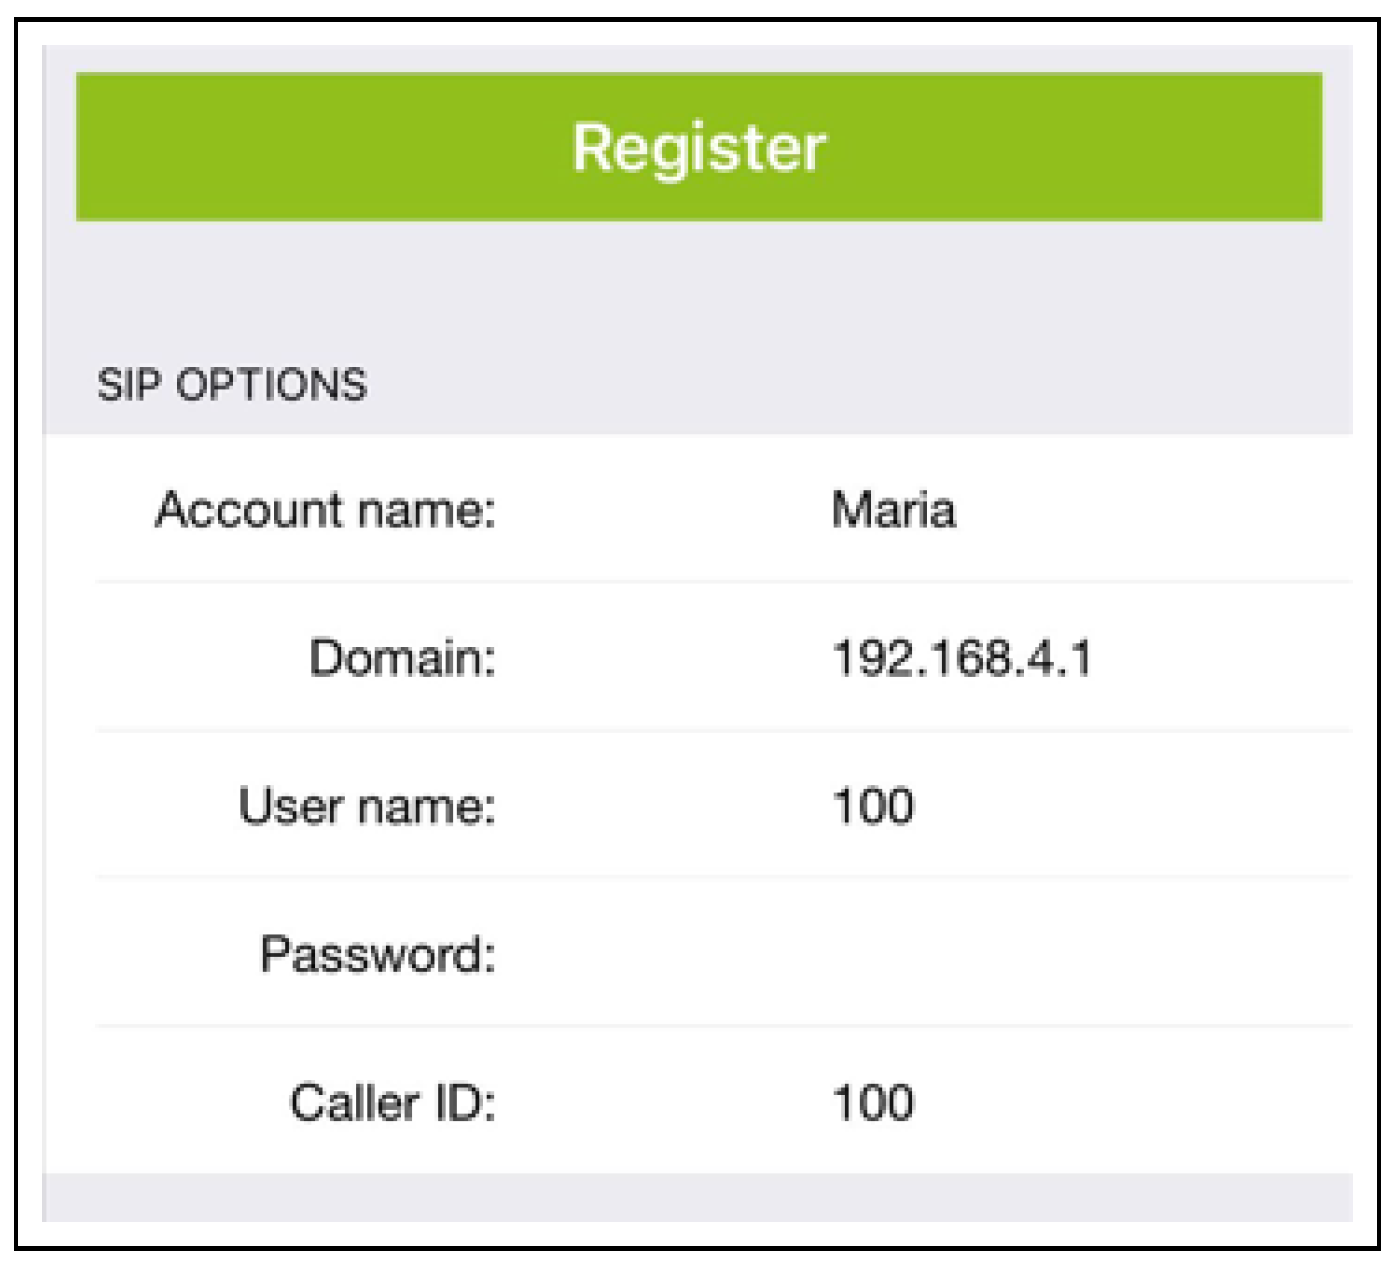This screenshot has width=1399, height=1263.
Task: Click the SIP OPTIONS section header
Action: click(x=232, y=385)
